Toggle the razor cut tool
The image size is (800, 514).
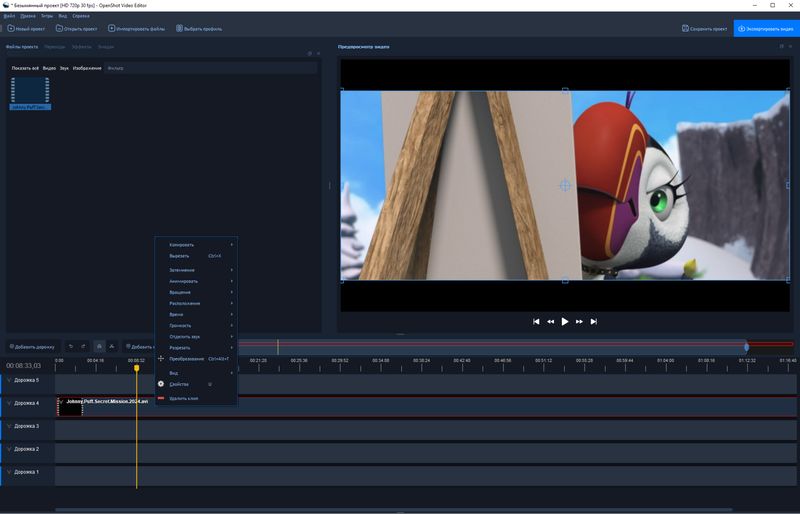coord(112,347)
